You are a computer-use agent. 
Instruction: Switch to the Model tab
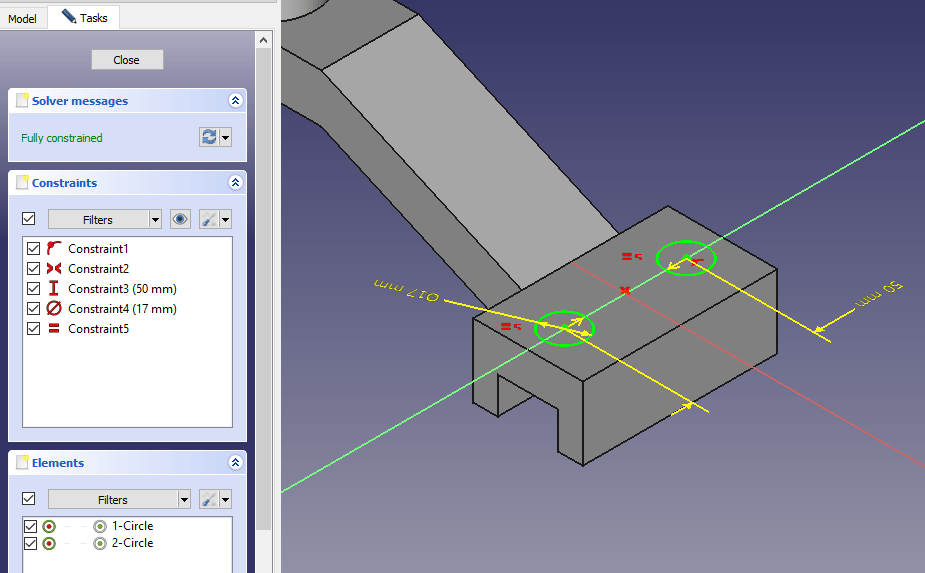coord(22,18)
